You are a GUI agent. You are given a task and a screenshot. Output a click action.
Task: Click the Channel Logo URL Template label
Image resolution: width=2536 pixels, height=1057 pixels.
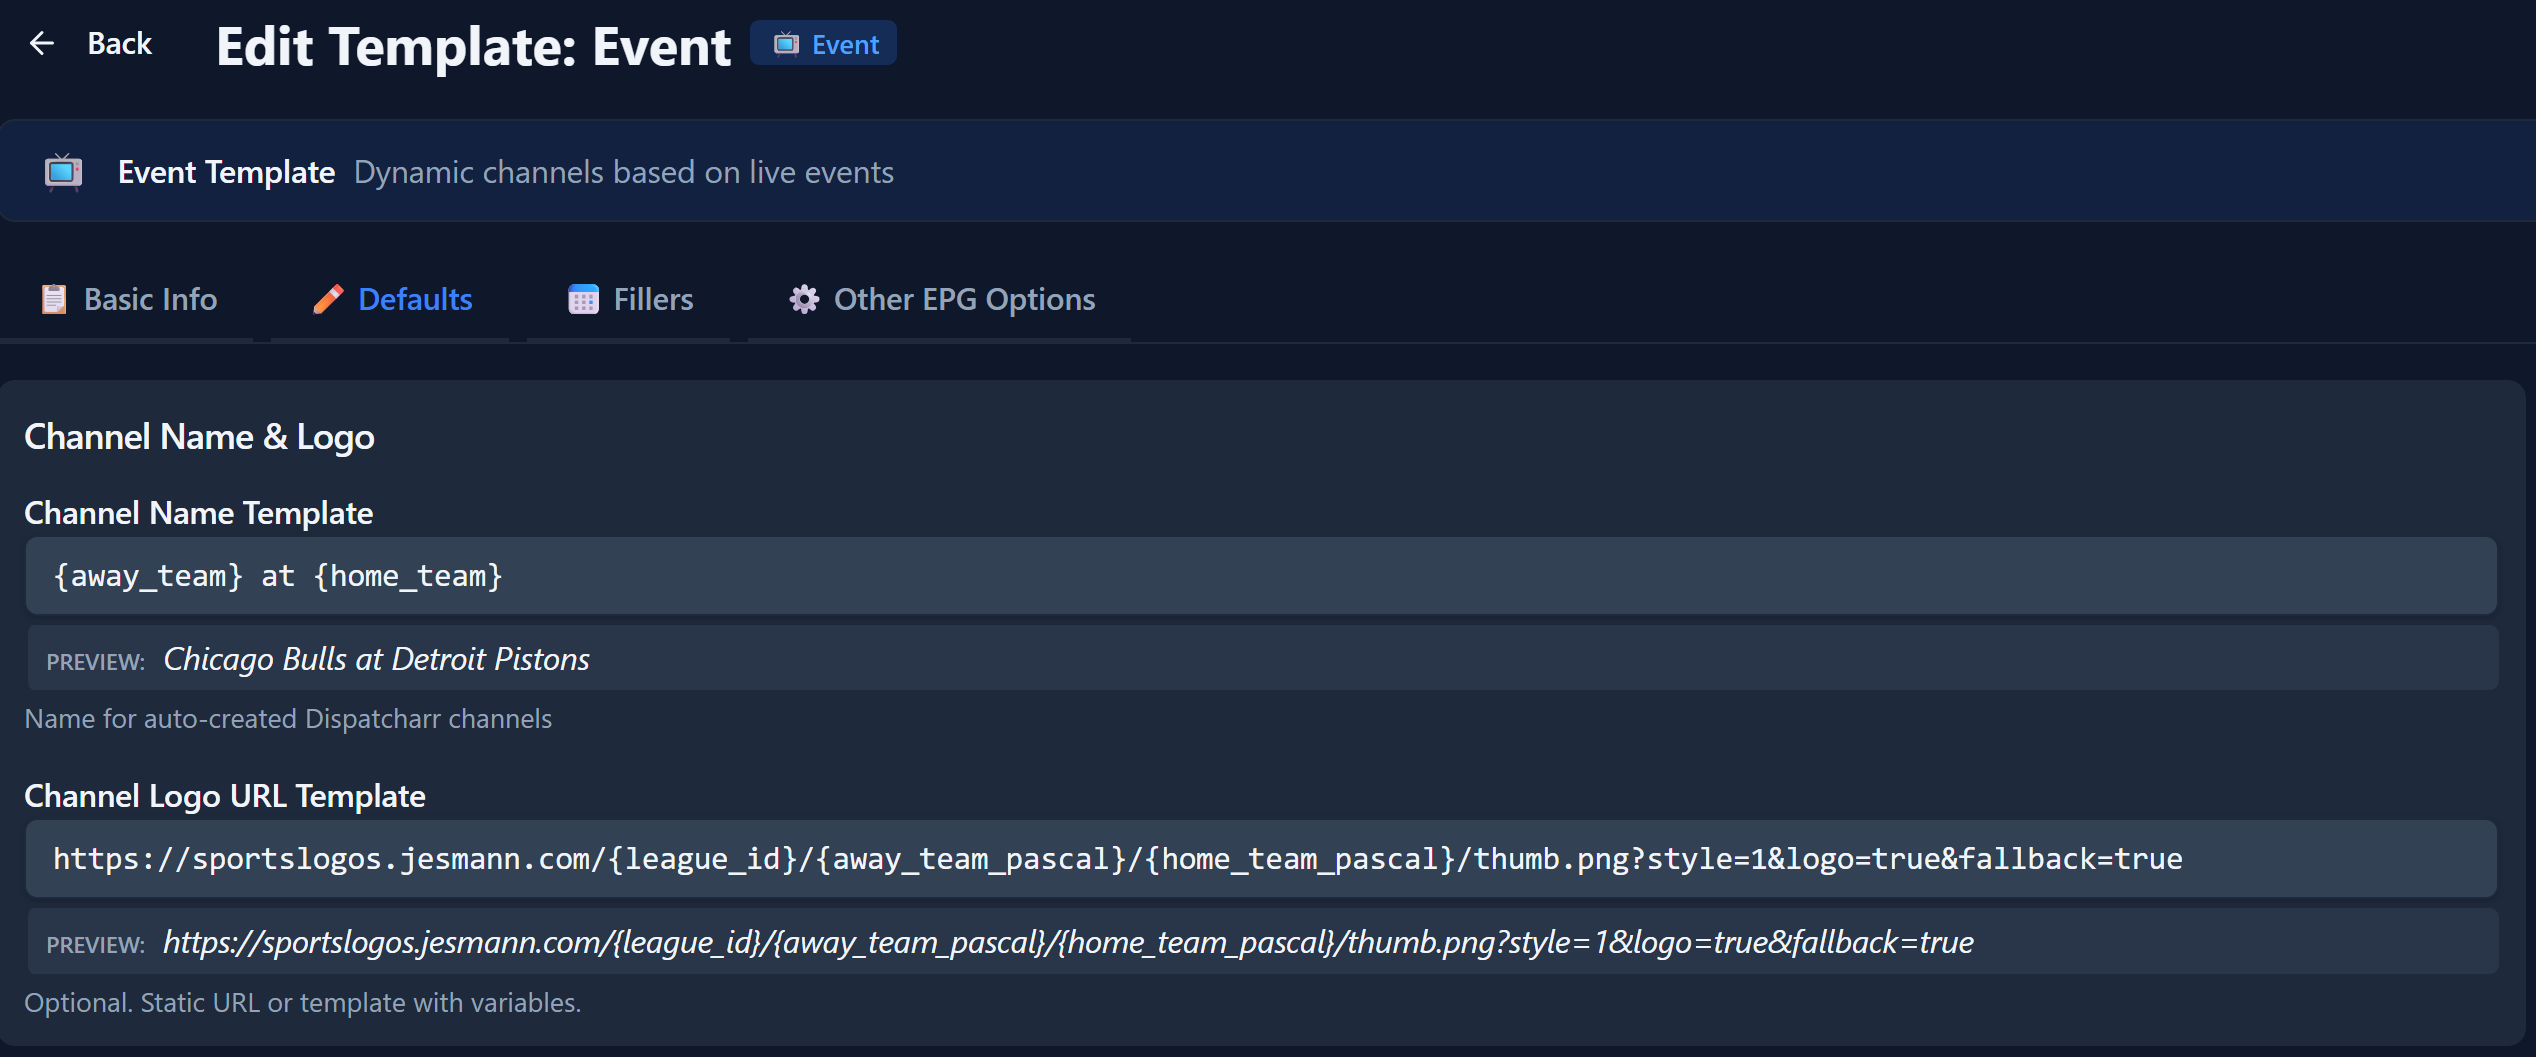[x=225, y=796]
